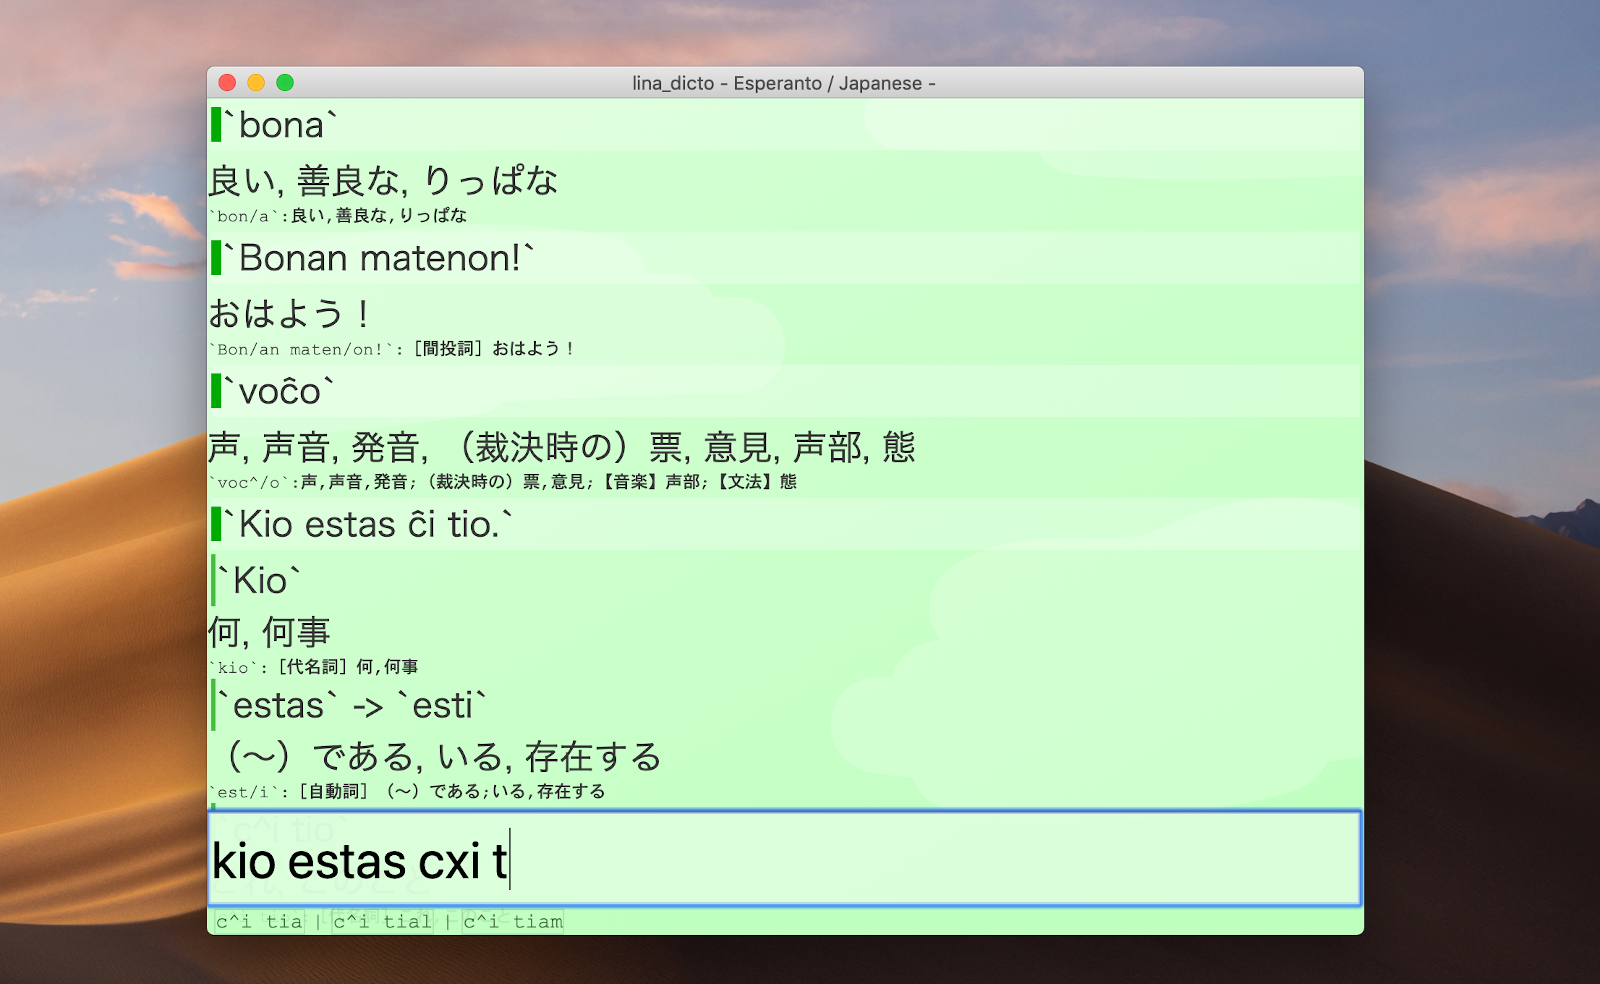The image size is (1600, 984).
Task: Click the window title "lina_dicto - Esperanto / Japanese -"
Action: 784,83
